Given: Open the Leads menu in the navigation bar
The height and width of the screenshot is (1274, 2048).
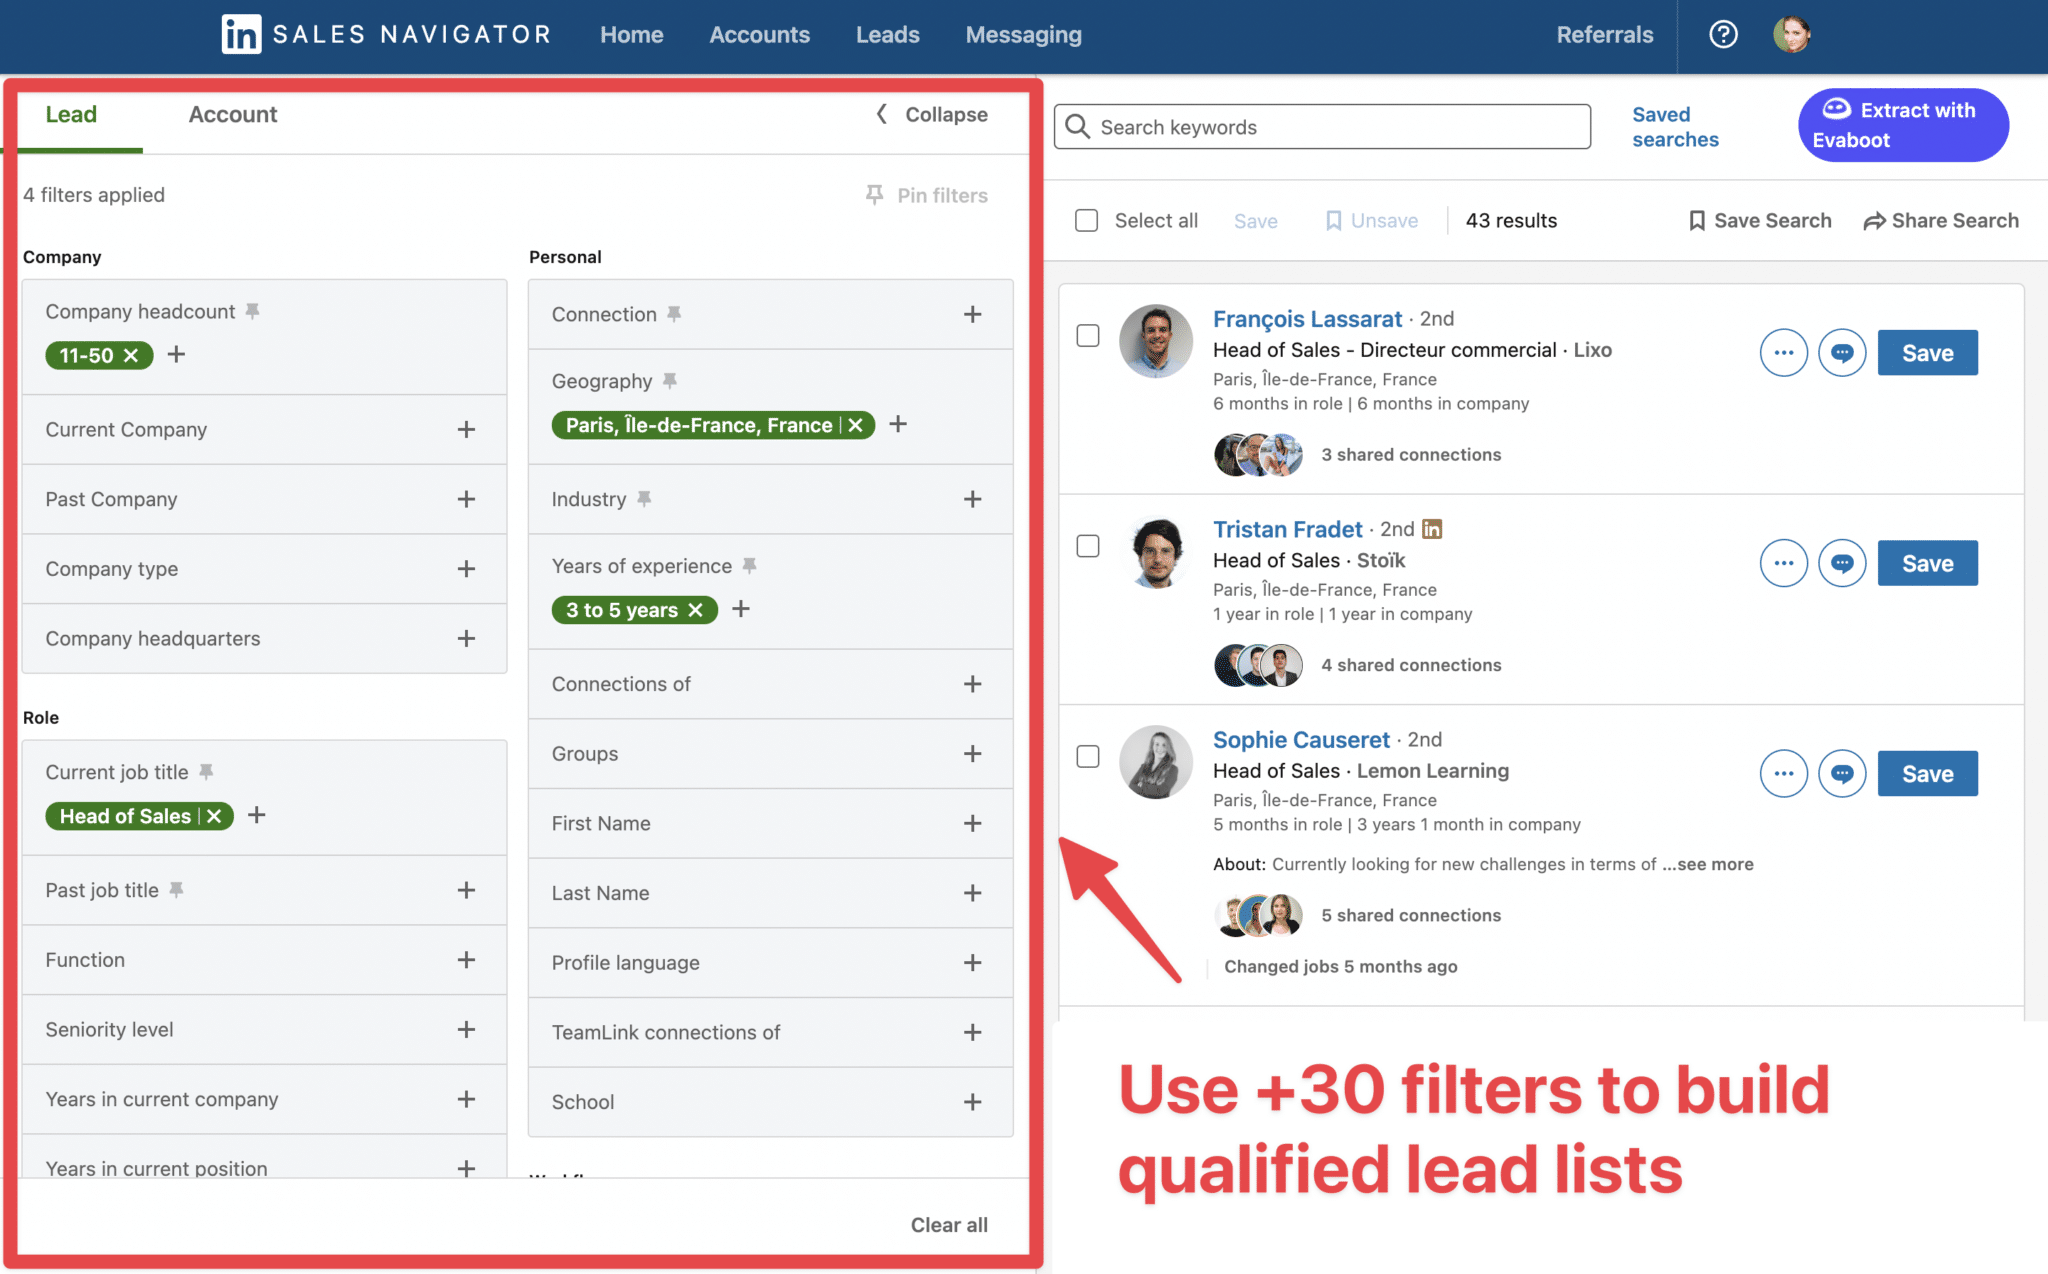Looking at the screenshot, I should pos(887,34).
